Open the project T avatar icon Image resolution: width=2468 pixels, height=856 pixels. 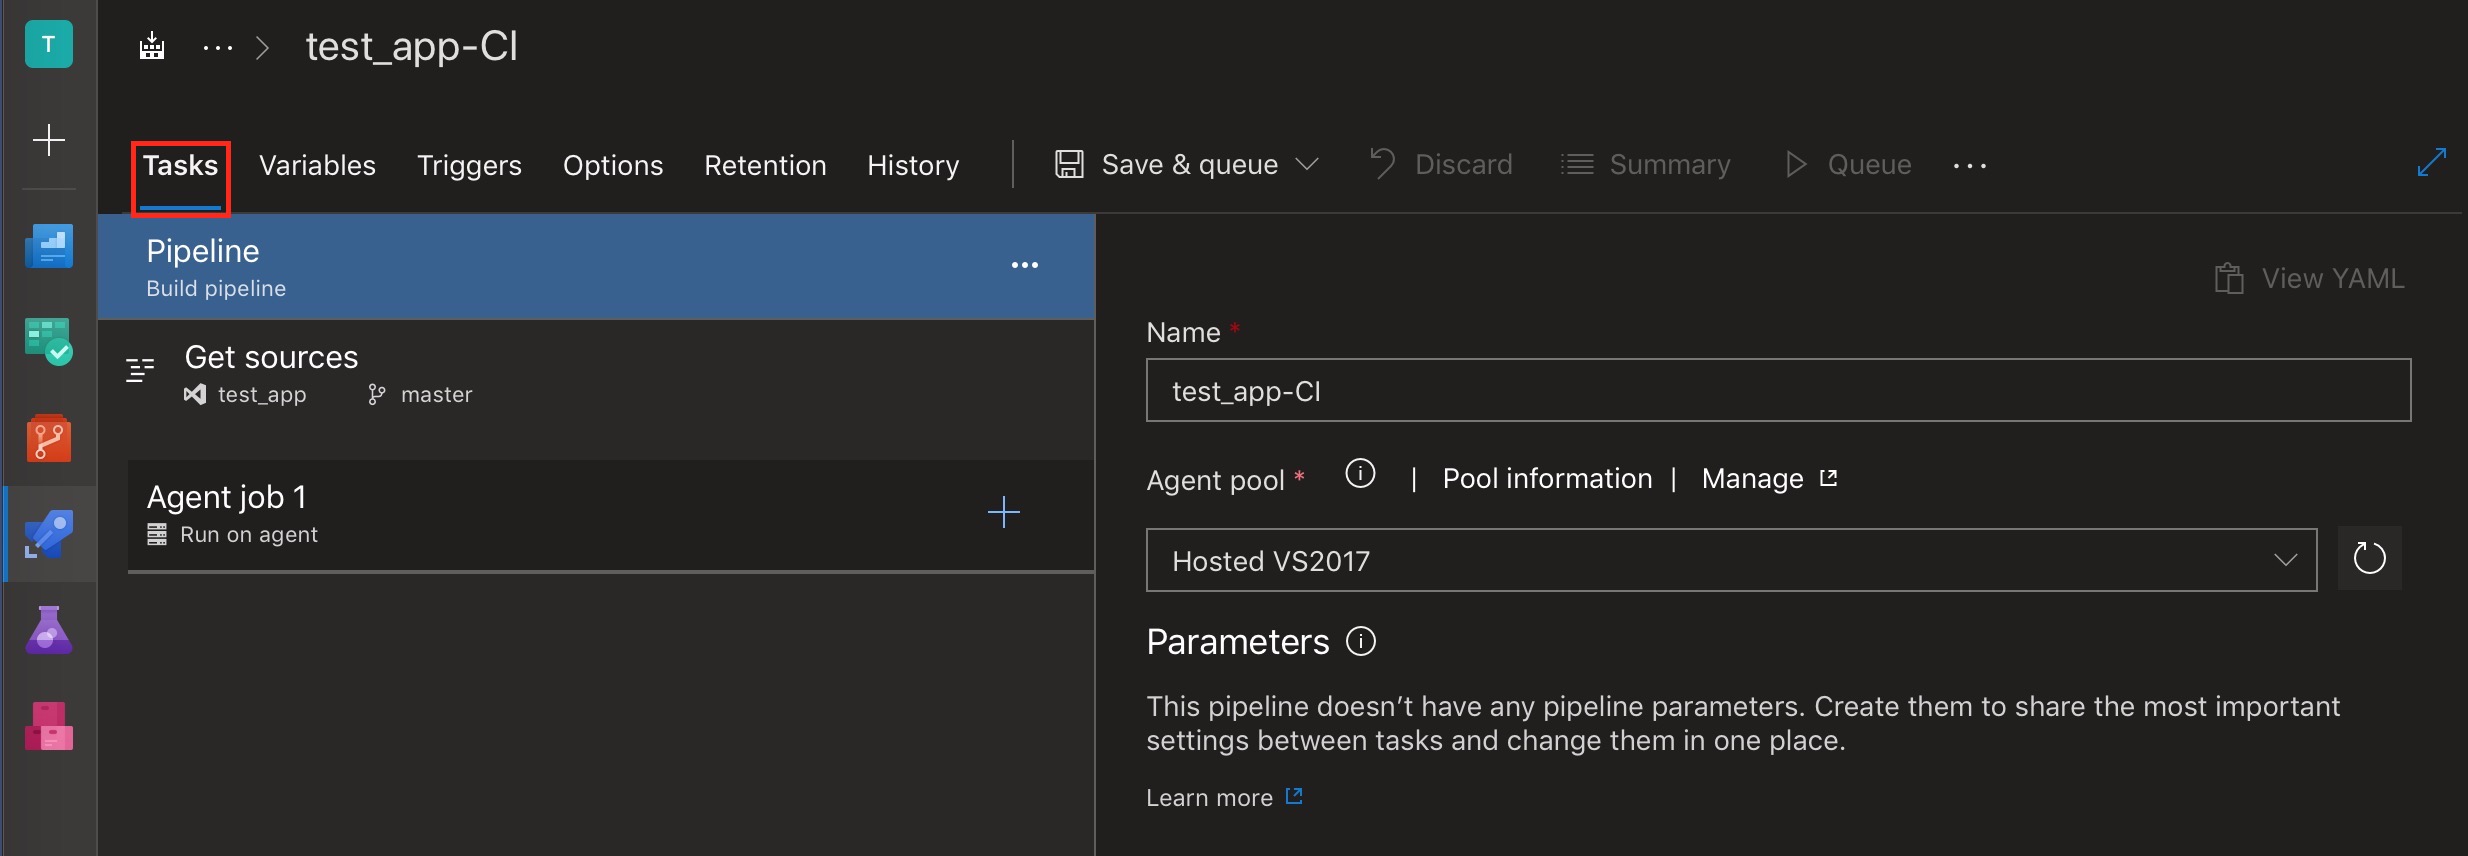pyautogui.click(x=48, y=45)
